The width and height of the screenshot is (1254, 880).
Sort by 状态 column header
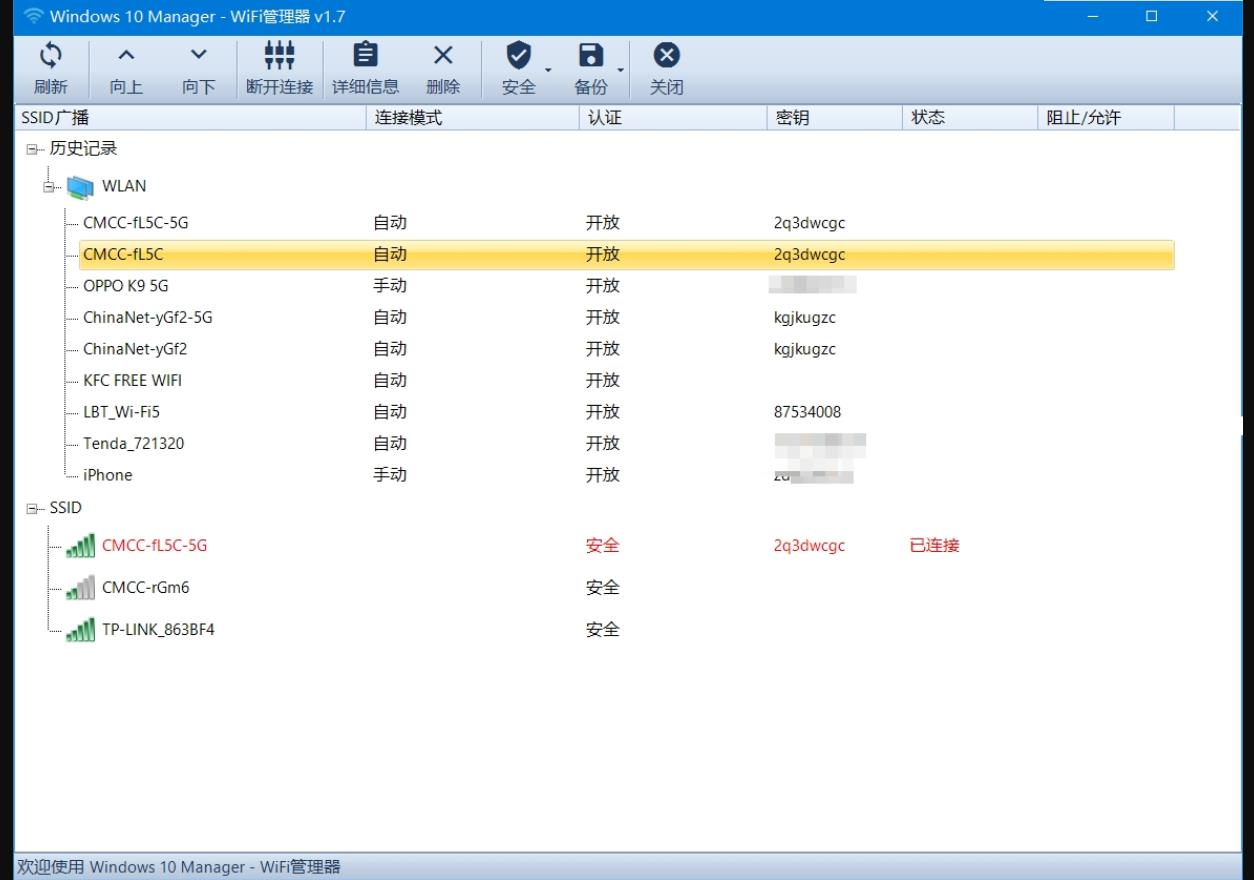point(970,117)
